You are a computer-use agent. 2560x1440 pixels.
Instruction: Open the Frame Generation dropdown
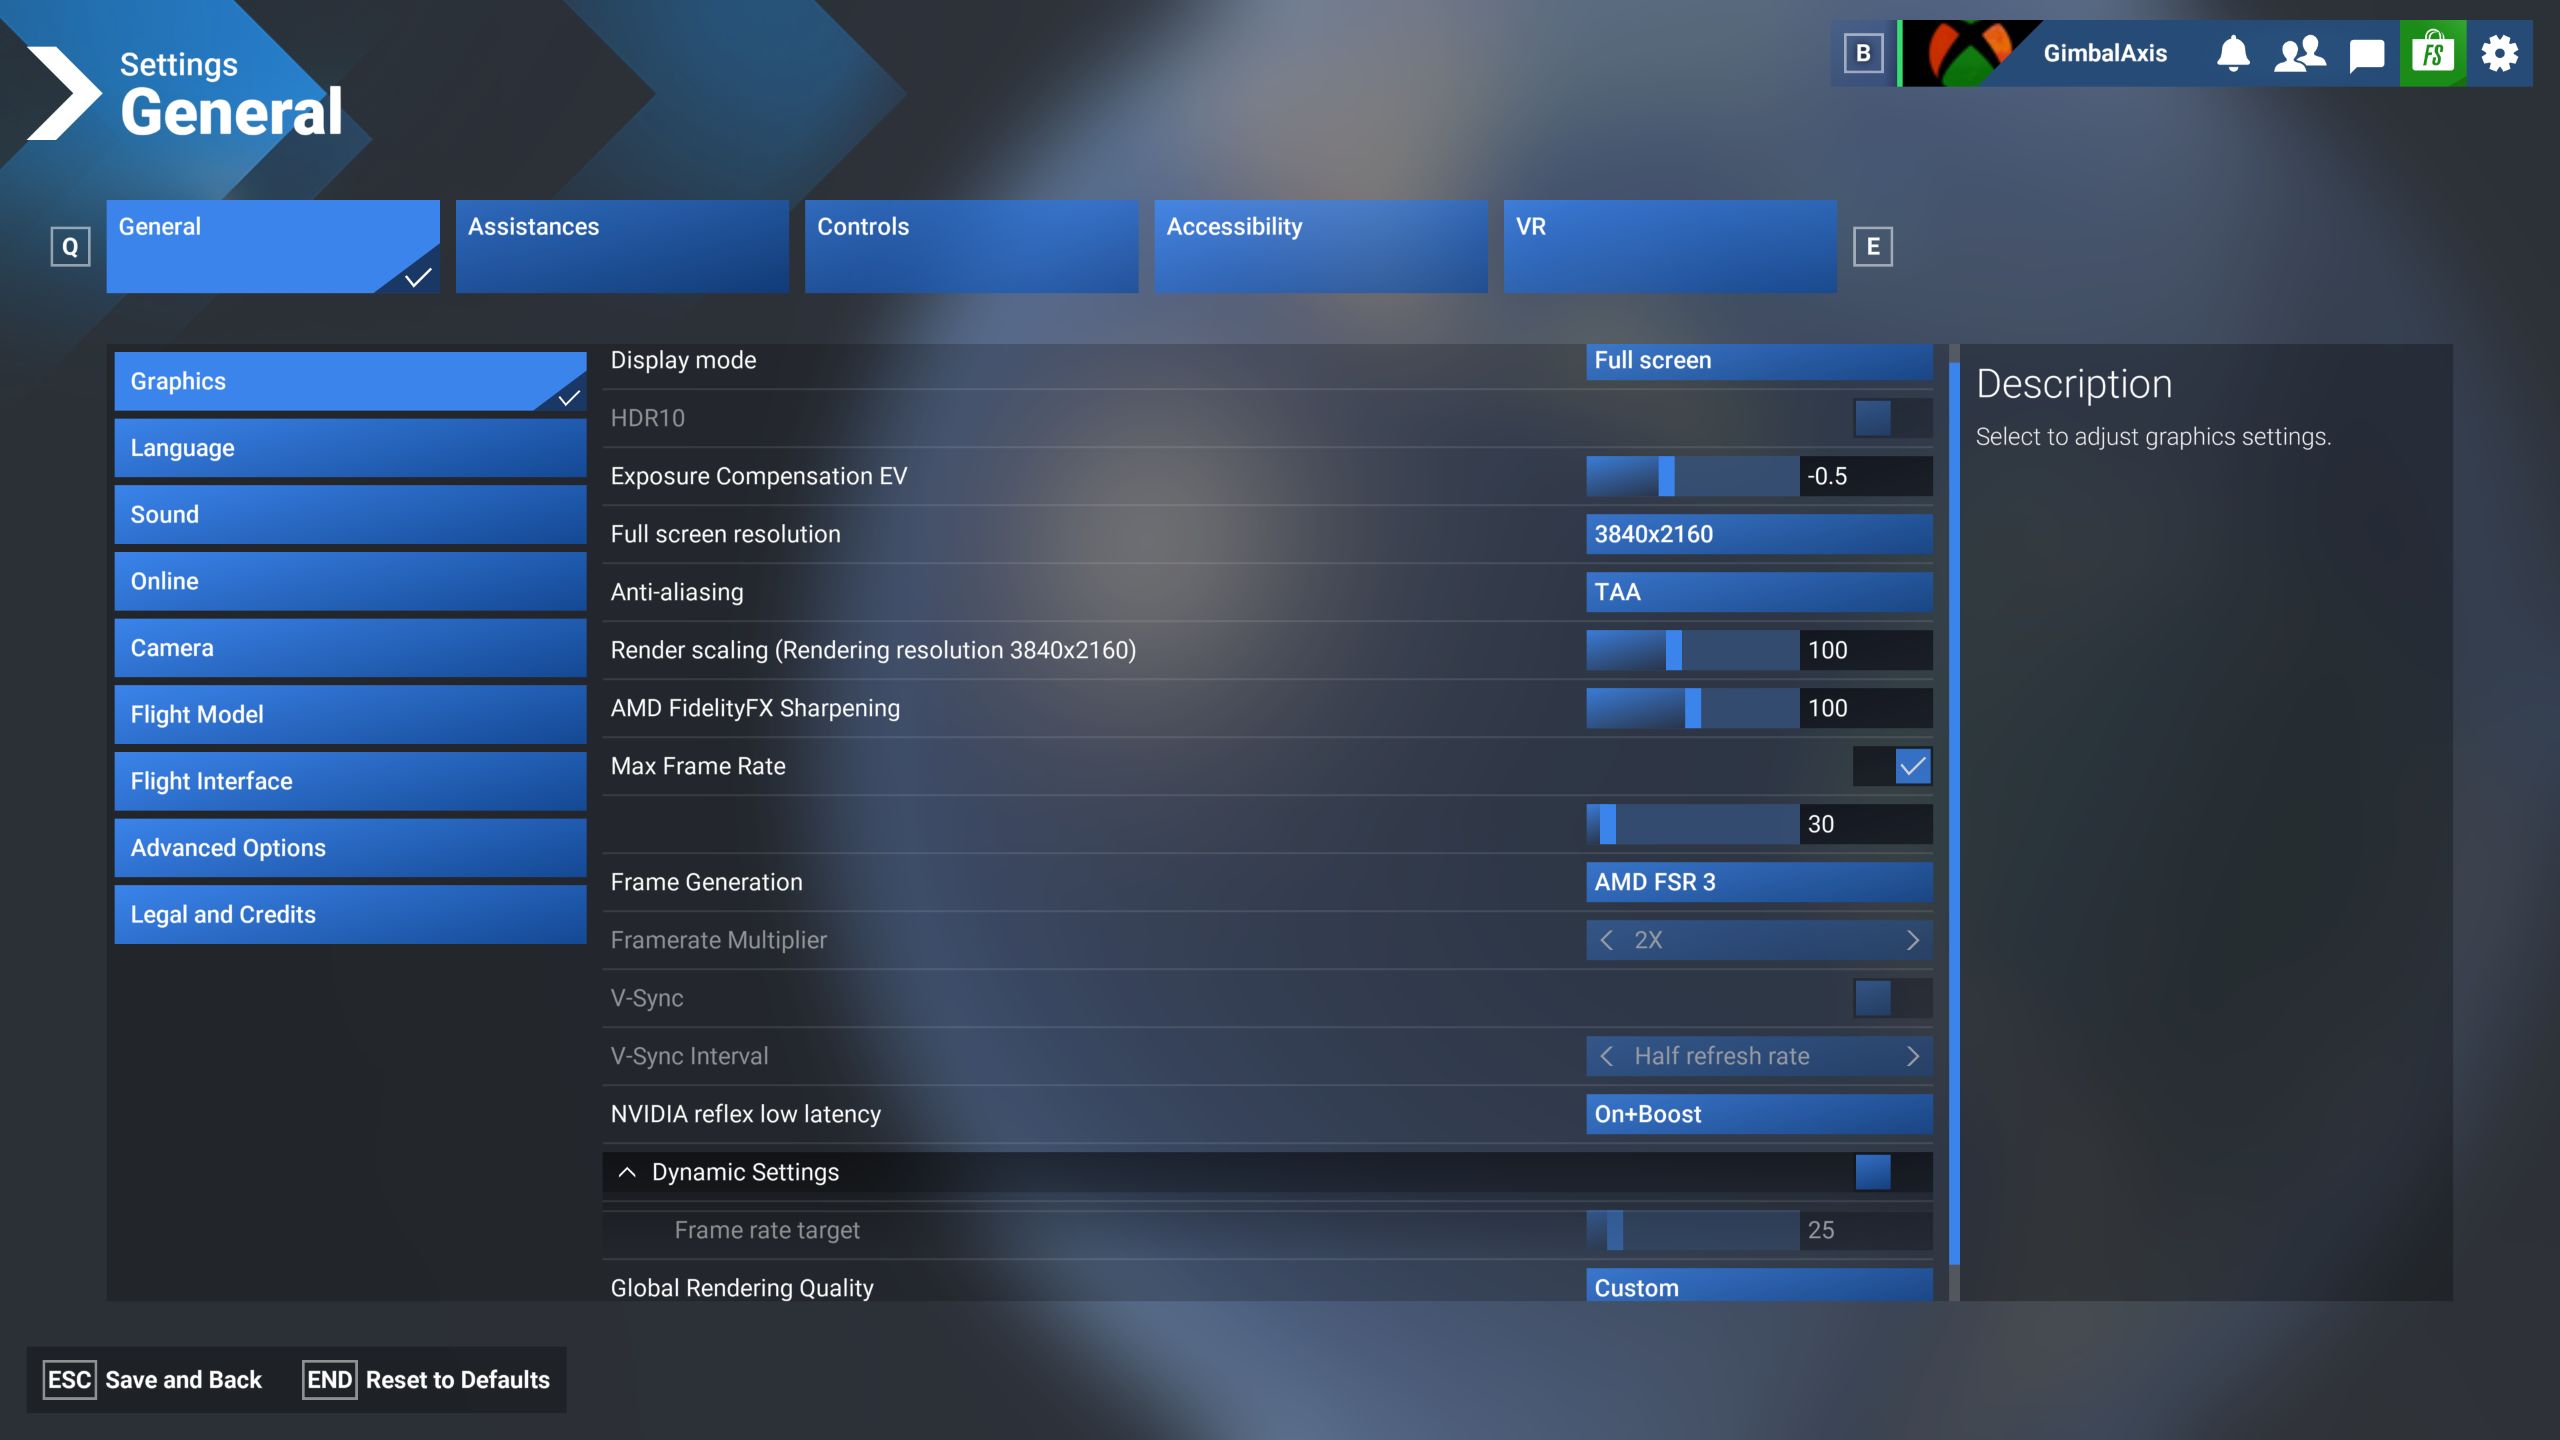tap(1759, 882)
